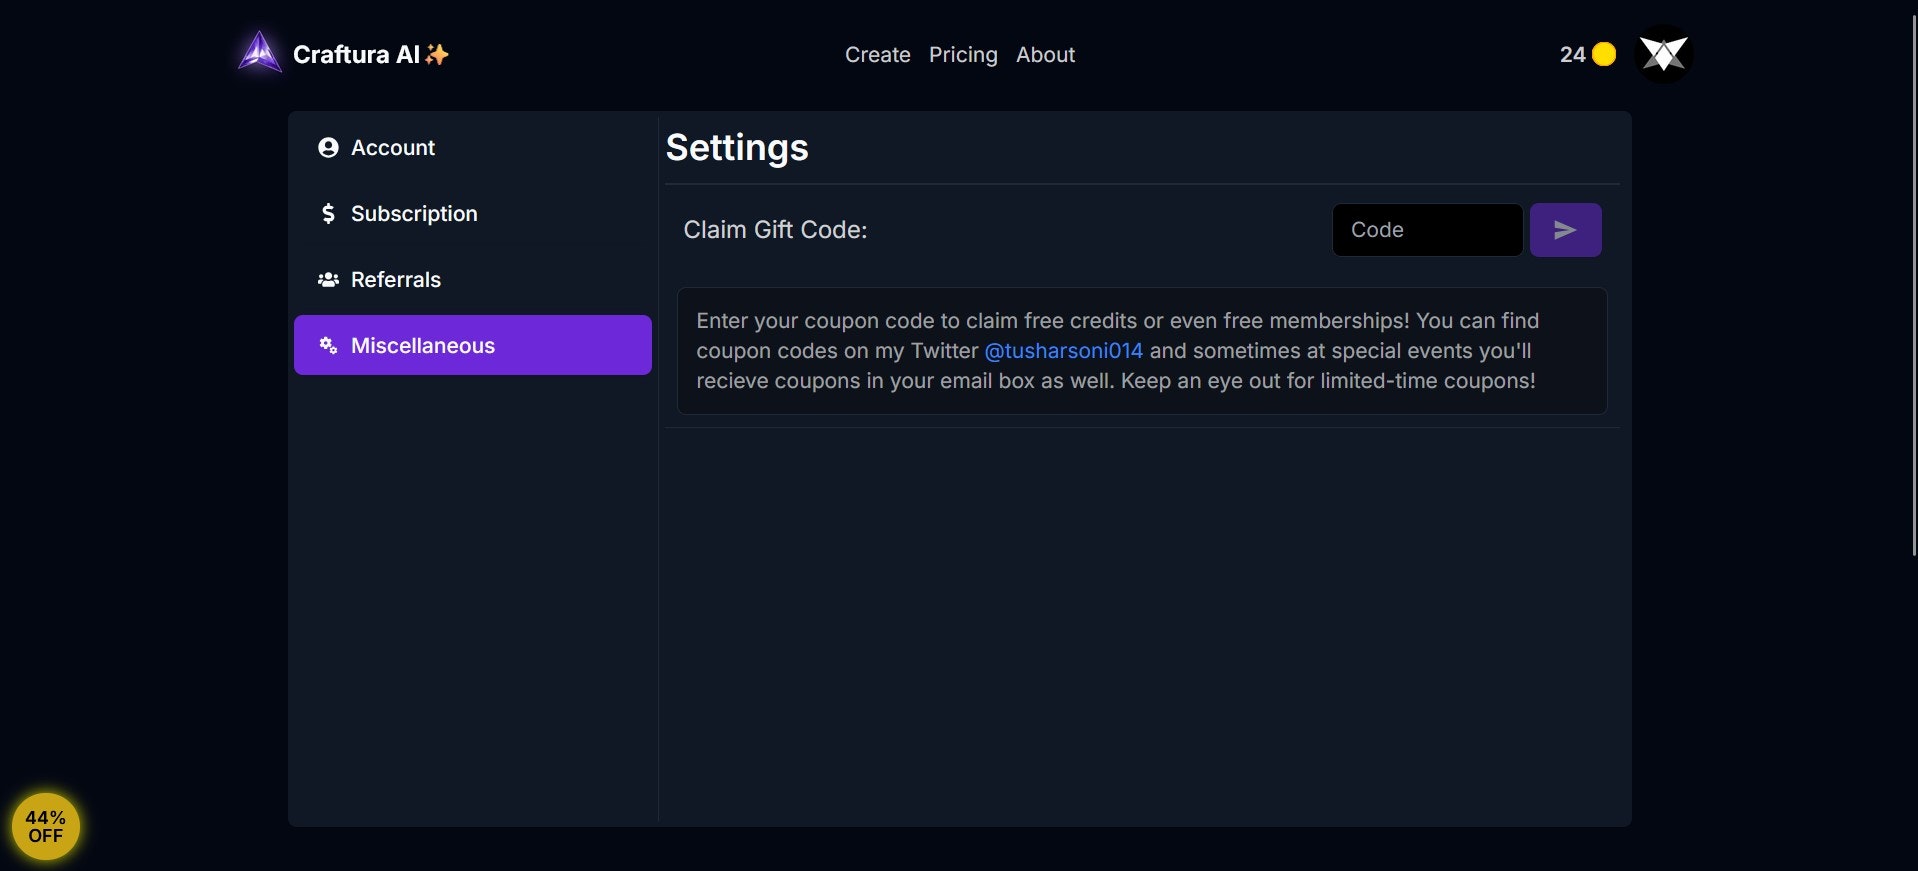
Task: Switch to the Subscription settings tab
Action: click(x=414, y=214)
